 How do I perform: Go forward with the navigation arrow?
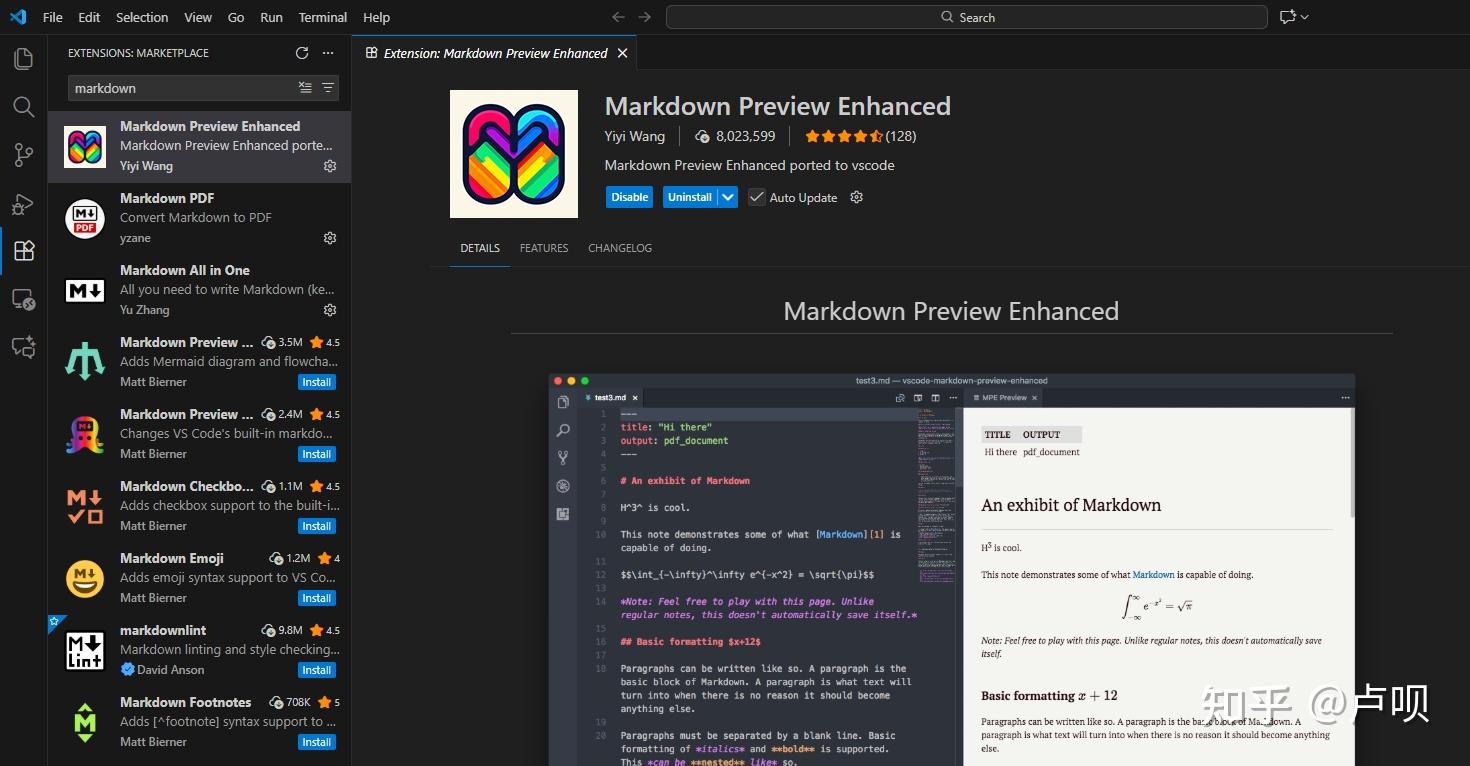click(x=645, y=17)
